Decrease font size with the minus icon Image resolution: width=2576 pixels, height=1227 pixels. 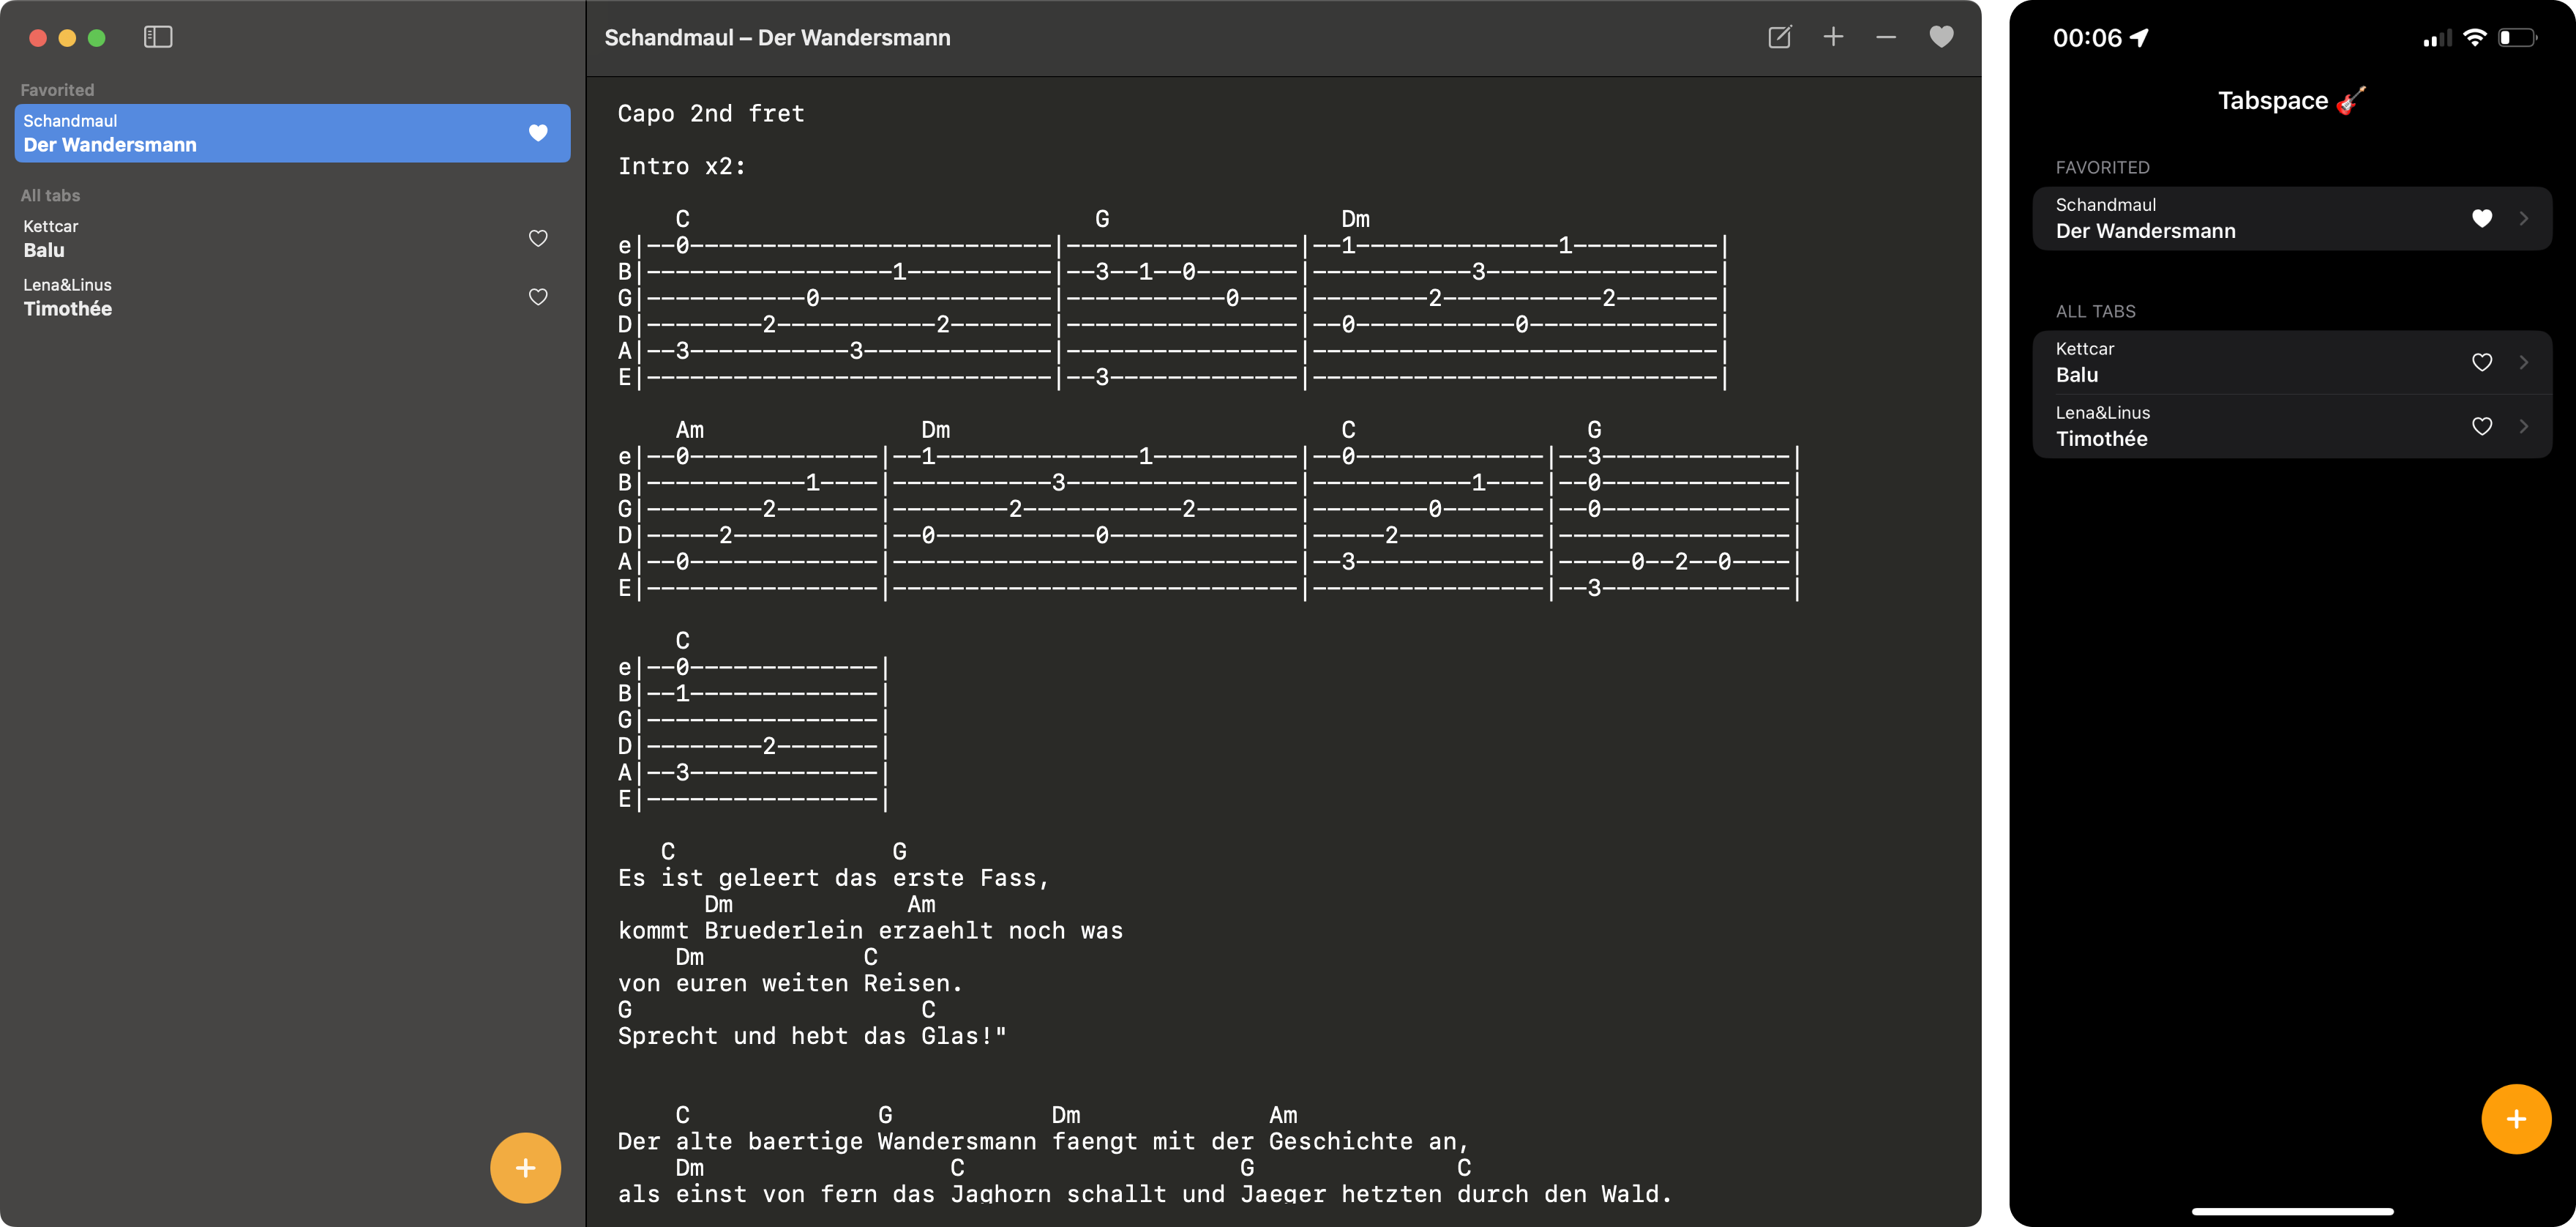coord(1886,37)
